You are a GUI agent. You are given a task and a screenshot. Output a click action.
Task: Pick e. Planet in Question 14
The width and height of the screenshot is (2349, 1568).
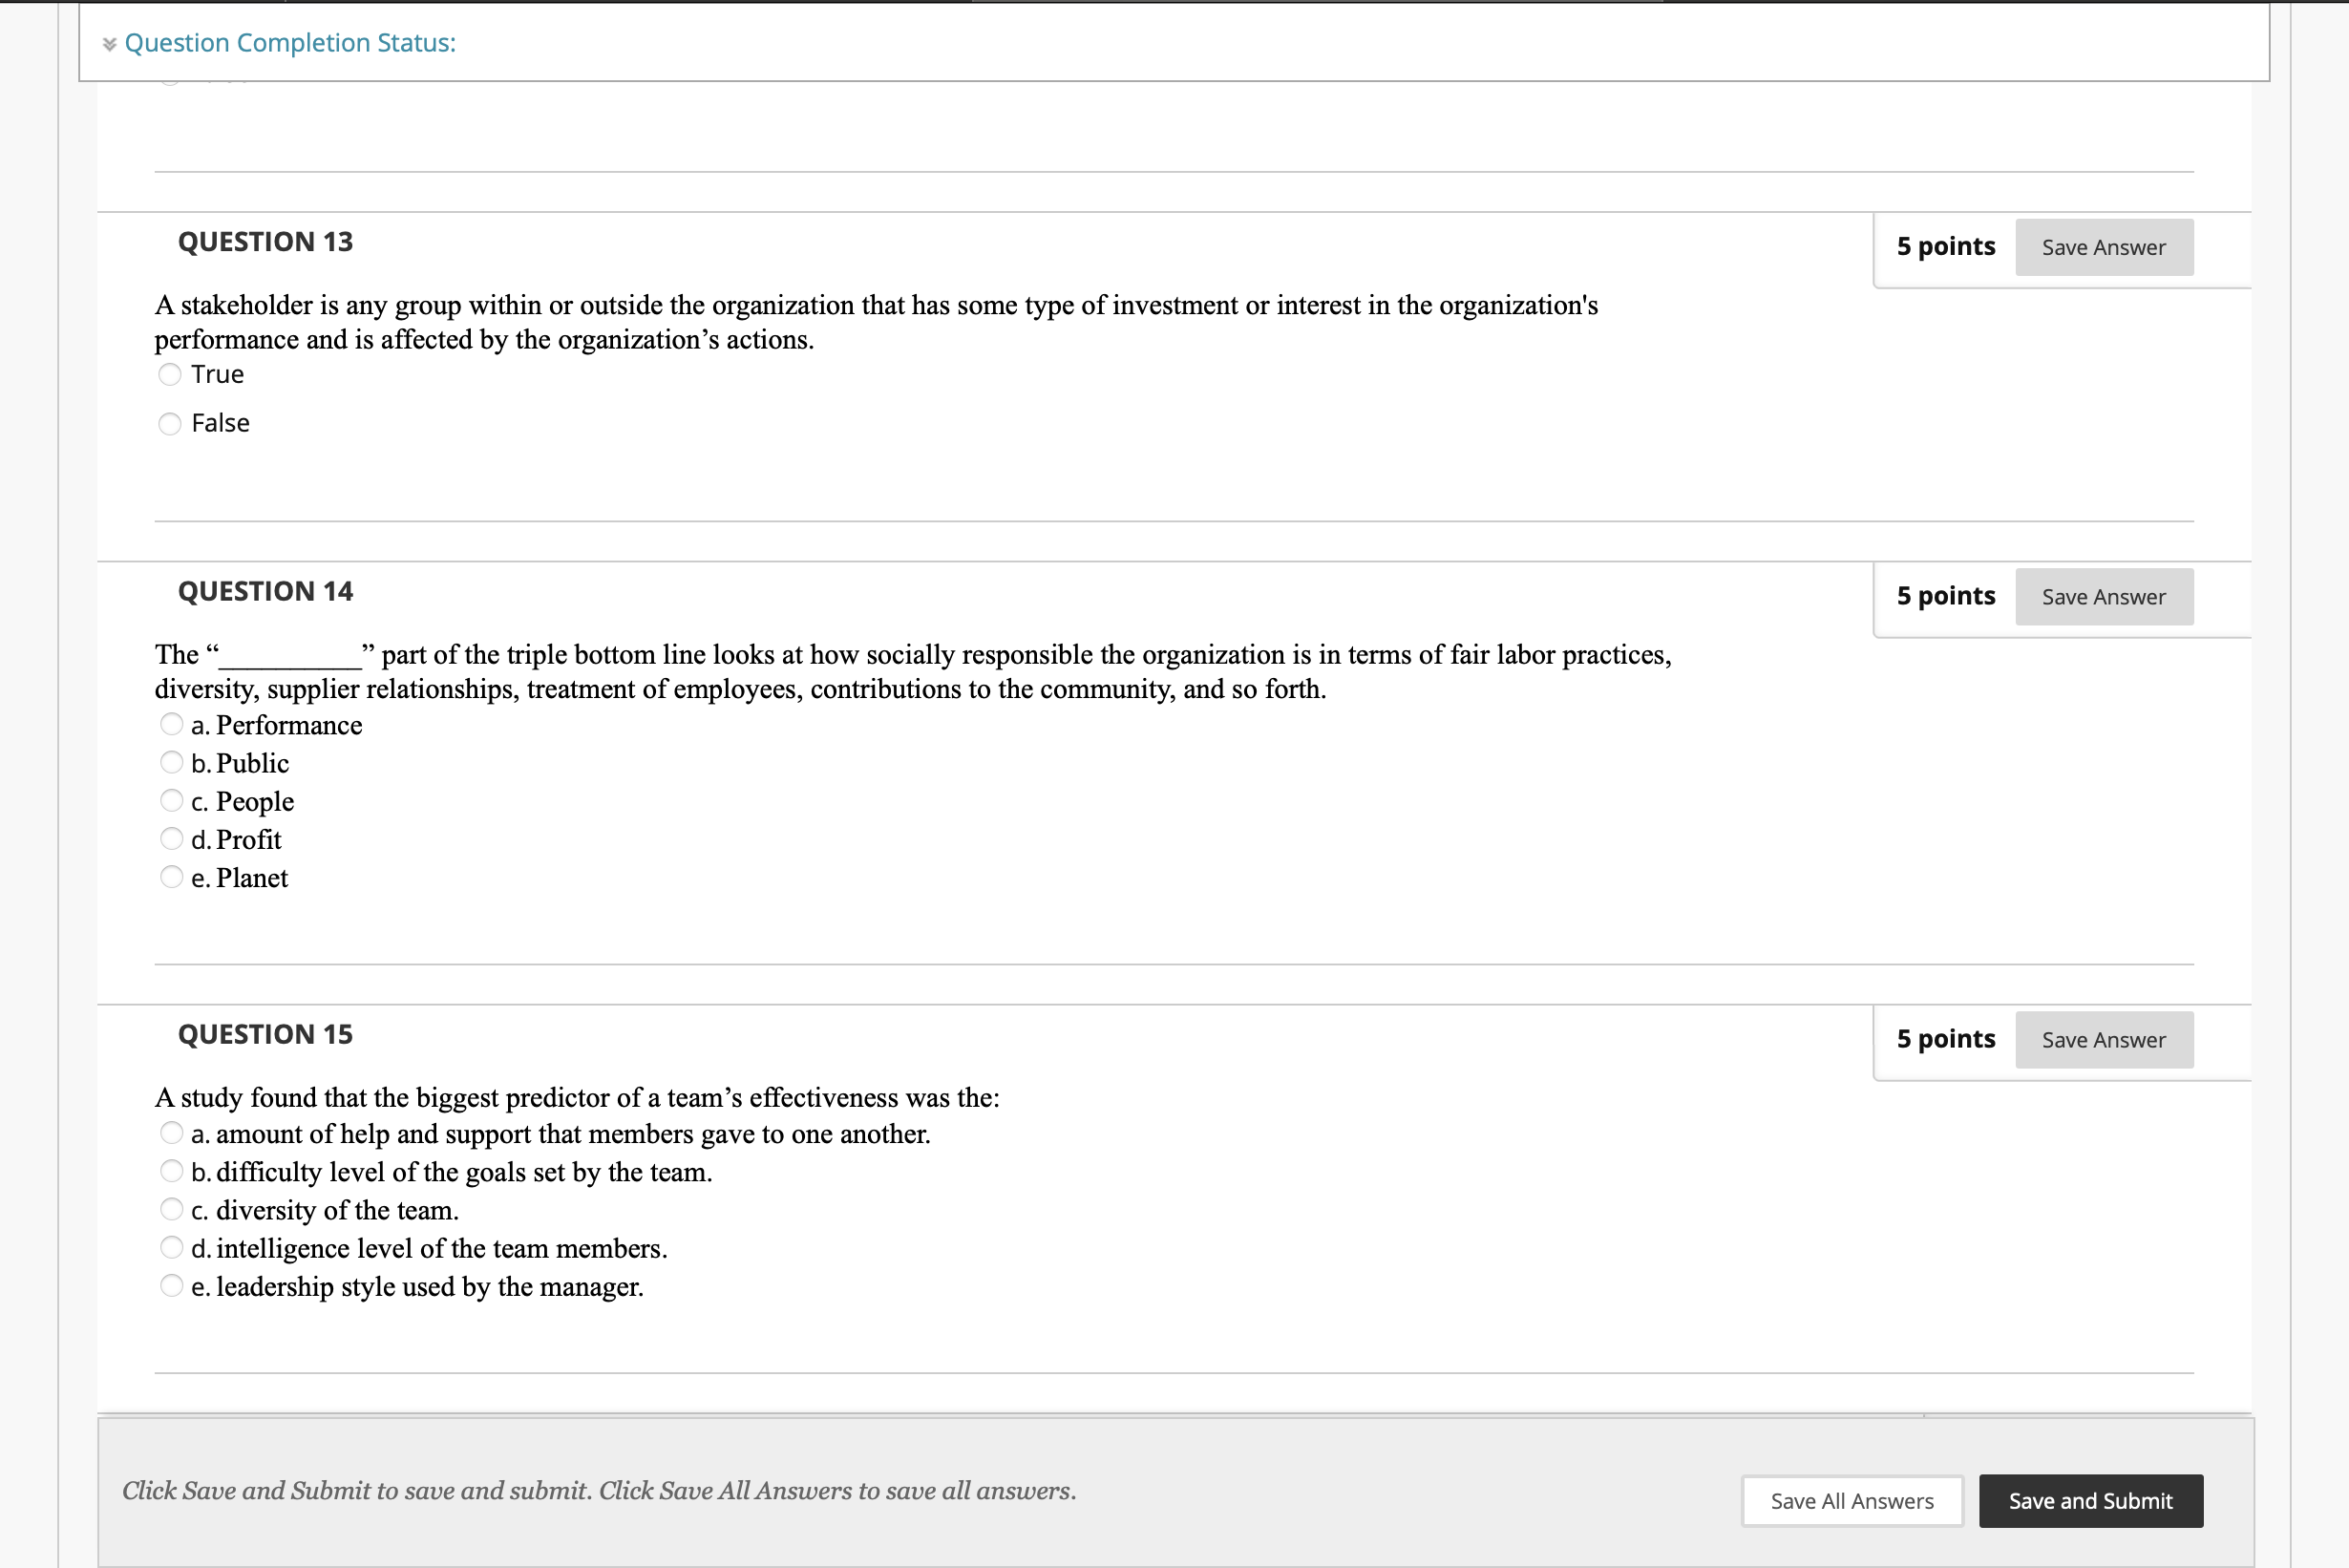(x=171, y=876)
